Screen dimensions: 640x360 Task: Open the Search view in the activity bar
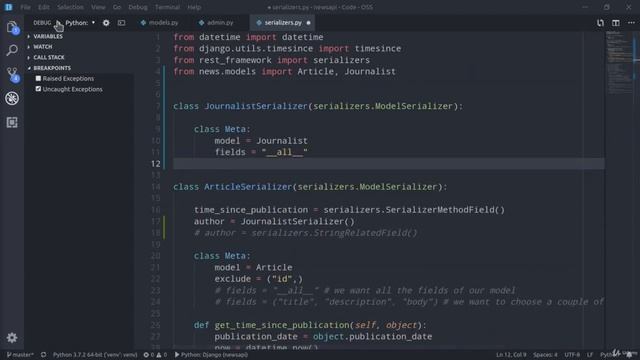12,51
